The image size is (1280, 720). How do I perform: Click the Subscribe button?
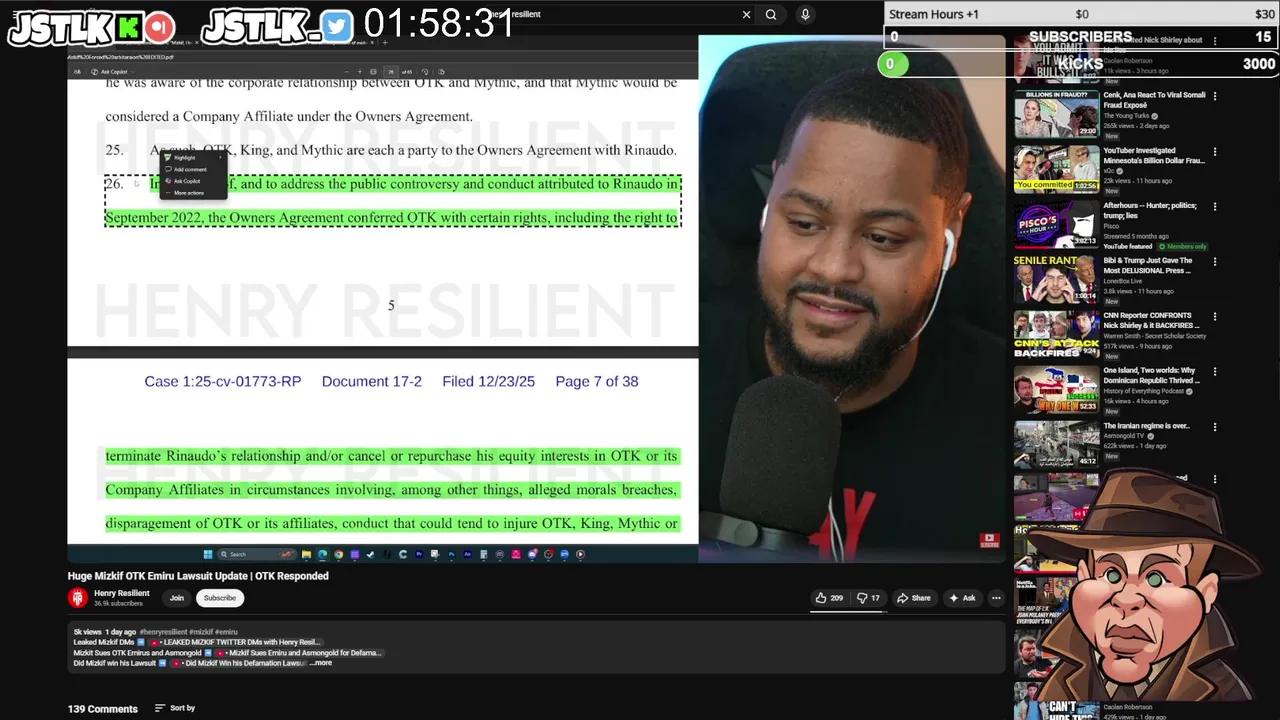(220, 598)
